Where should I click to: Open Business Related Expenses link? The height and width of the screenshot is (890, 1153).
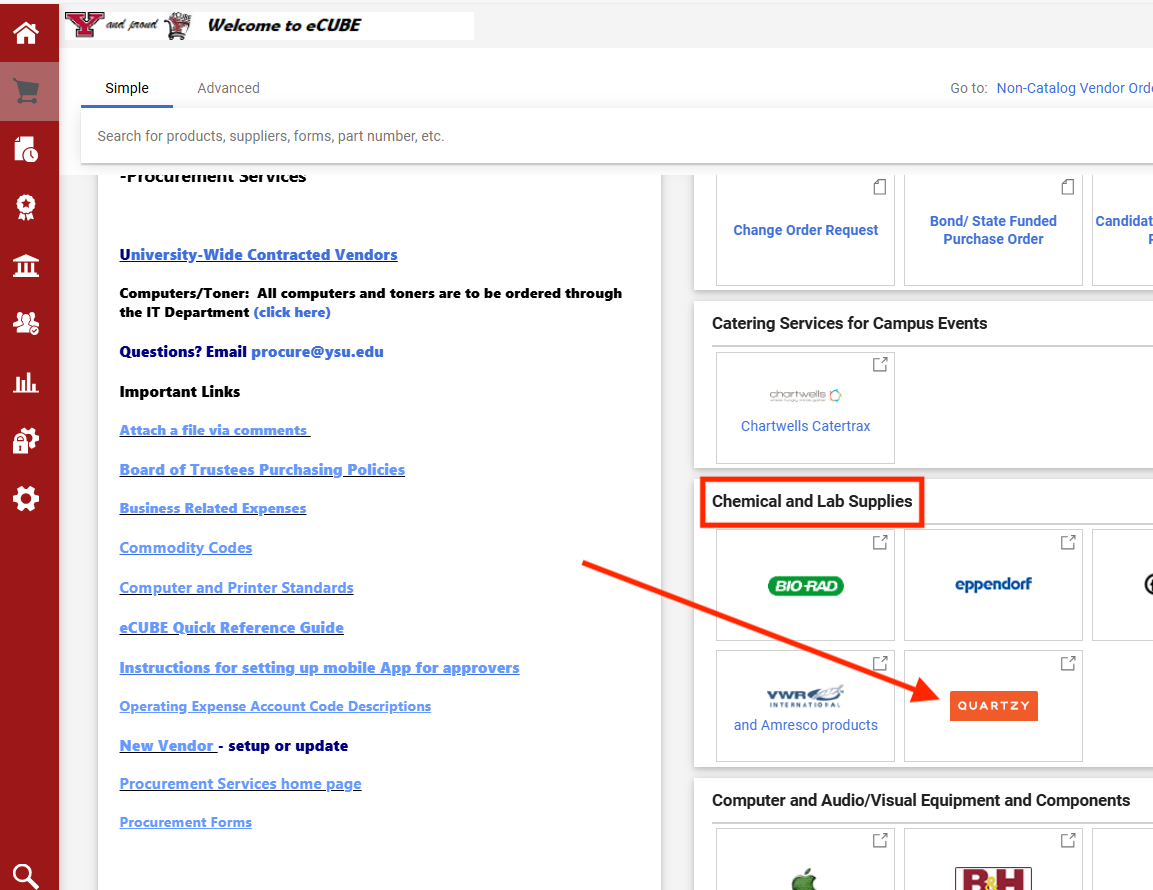213,508
